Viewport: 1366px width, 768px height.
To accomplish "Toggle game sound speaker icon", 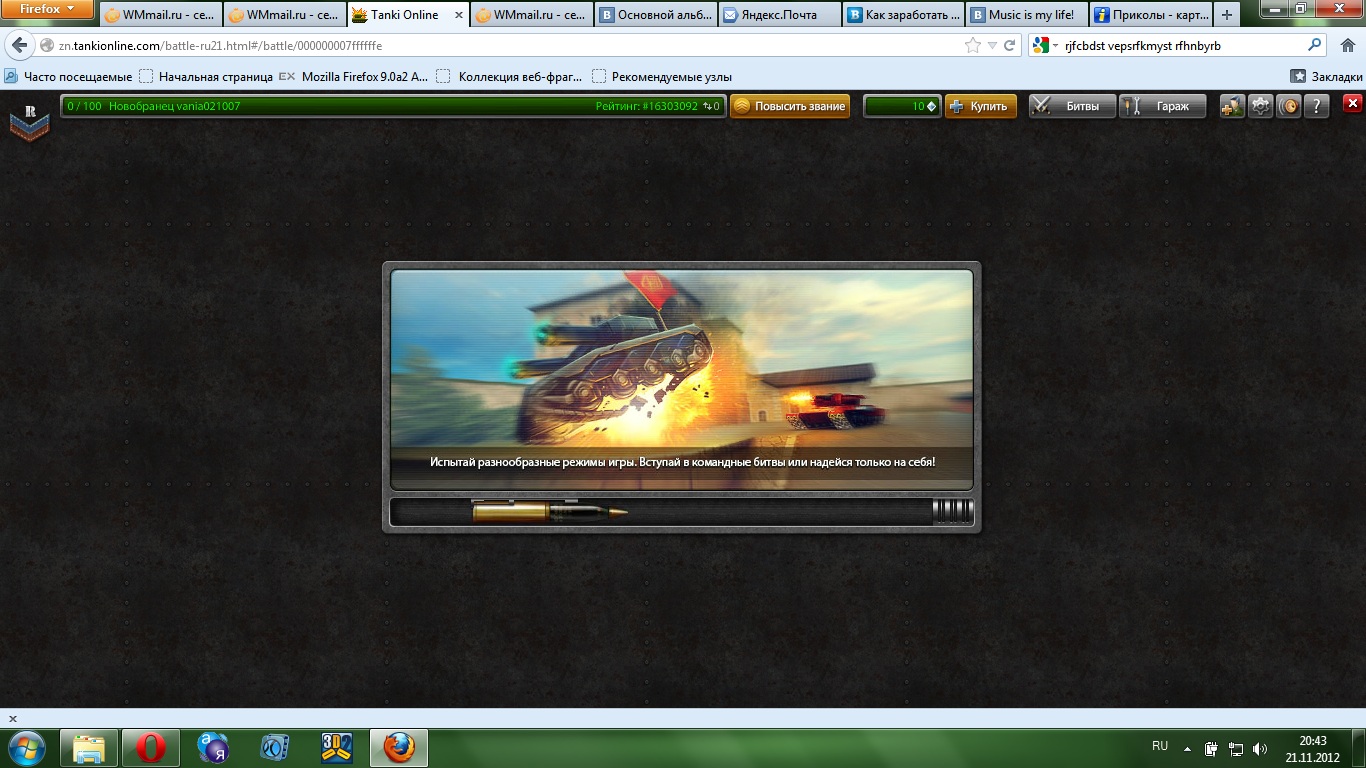I will [1289, 106].
